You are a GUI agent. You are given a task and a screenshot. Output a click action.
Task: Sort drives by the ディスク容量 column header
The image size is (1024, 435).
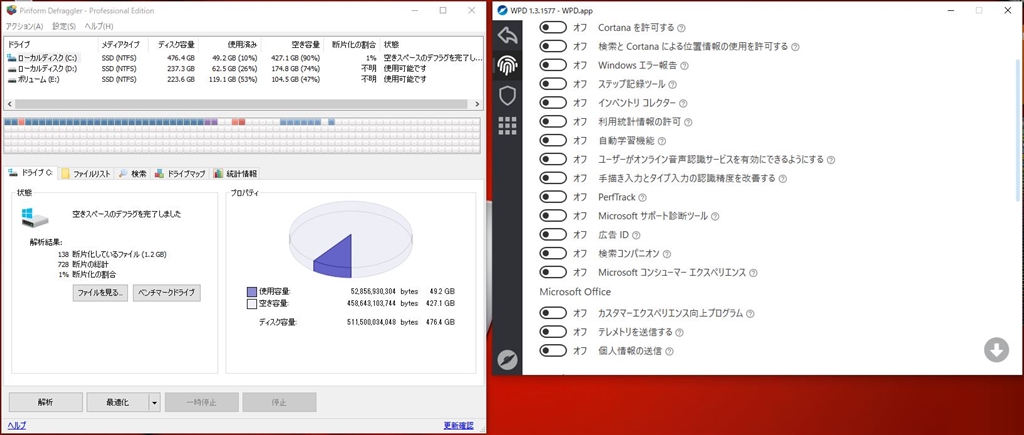173,45
